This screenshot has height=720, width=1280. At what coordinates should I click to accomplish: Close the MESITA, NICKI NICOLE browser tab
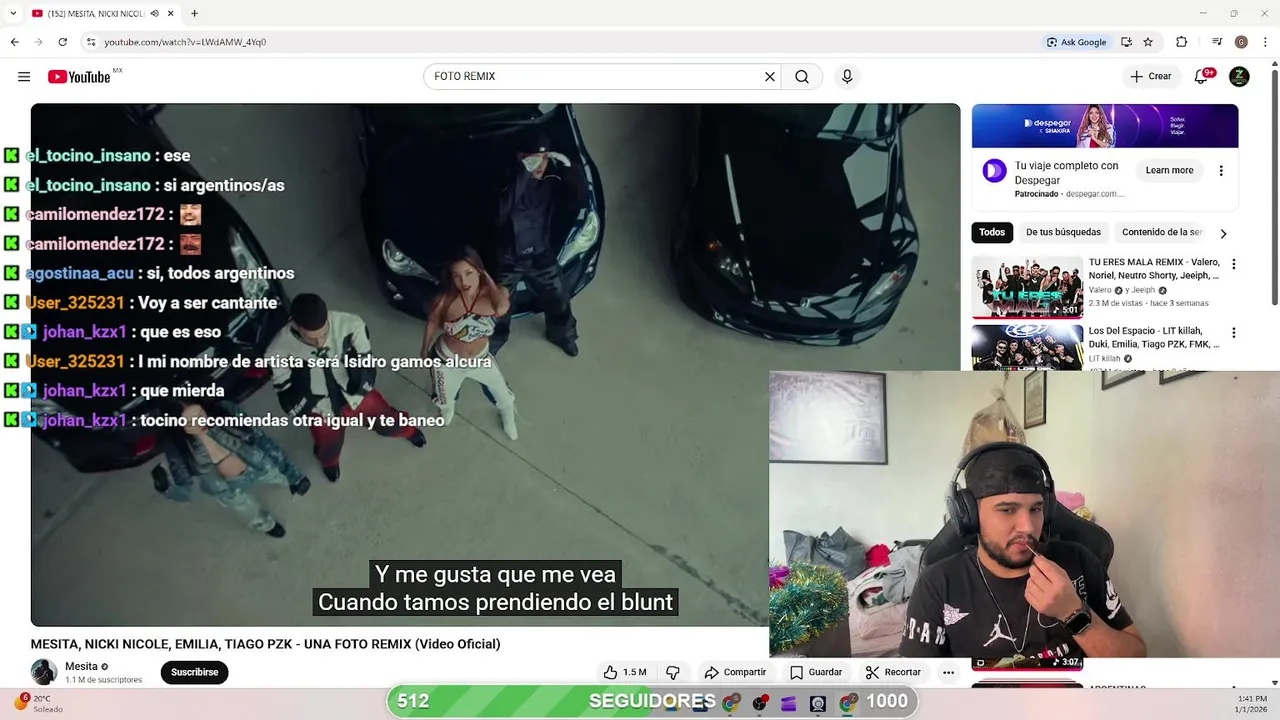[x=170, y=14]
